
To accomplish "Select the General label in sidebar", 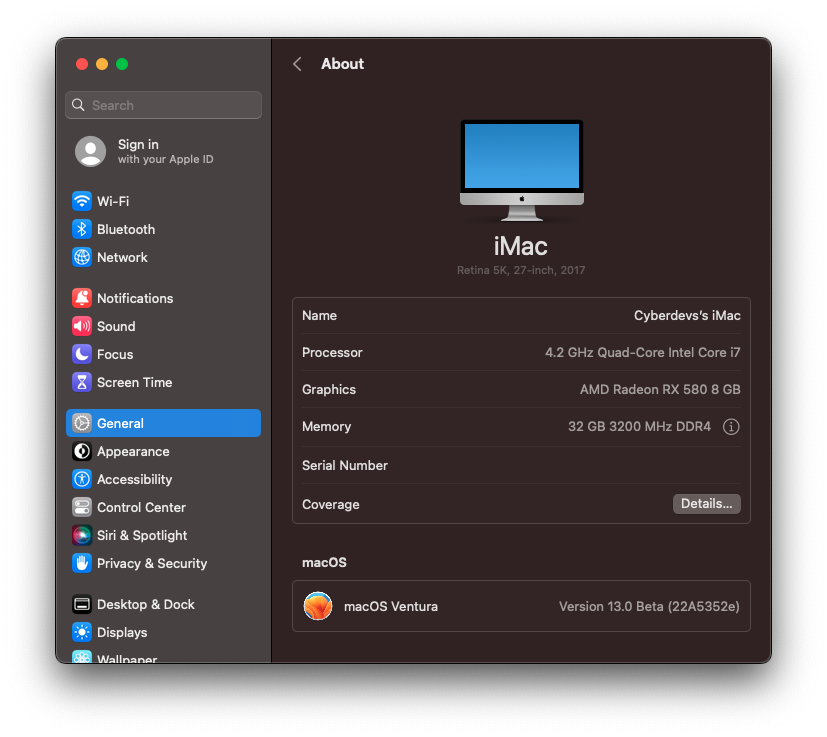I will [x=120, y=423].
